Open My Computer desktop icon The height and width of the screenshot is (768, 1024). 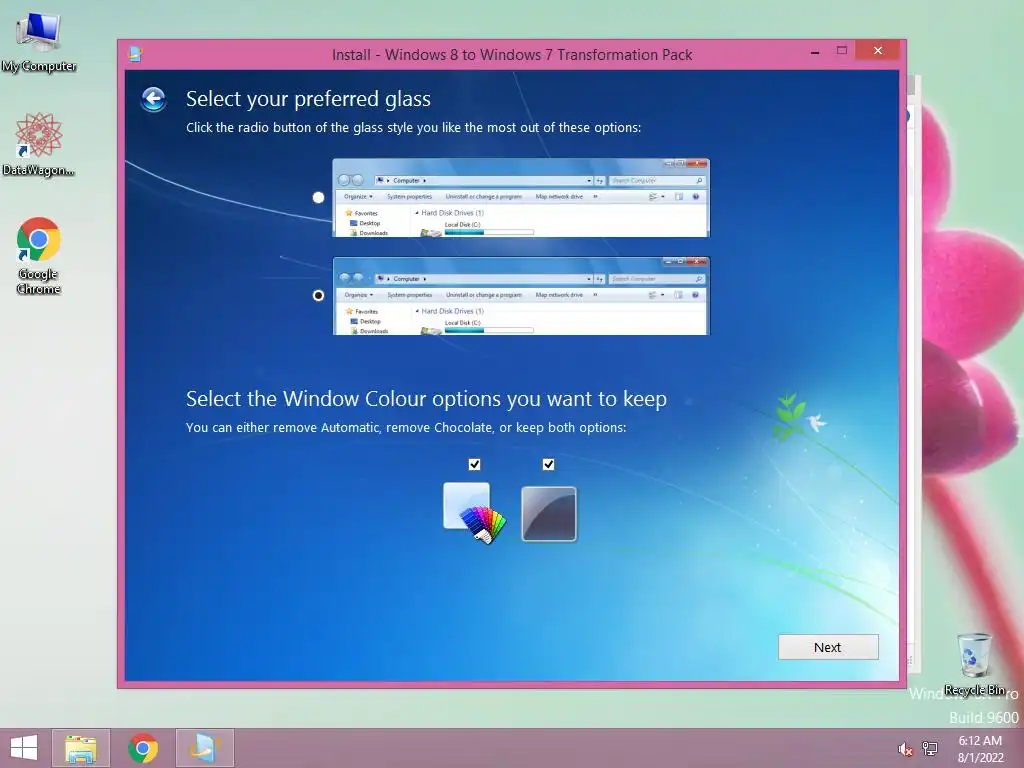click(x=39, y=42)
